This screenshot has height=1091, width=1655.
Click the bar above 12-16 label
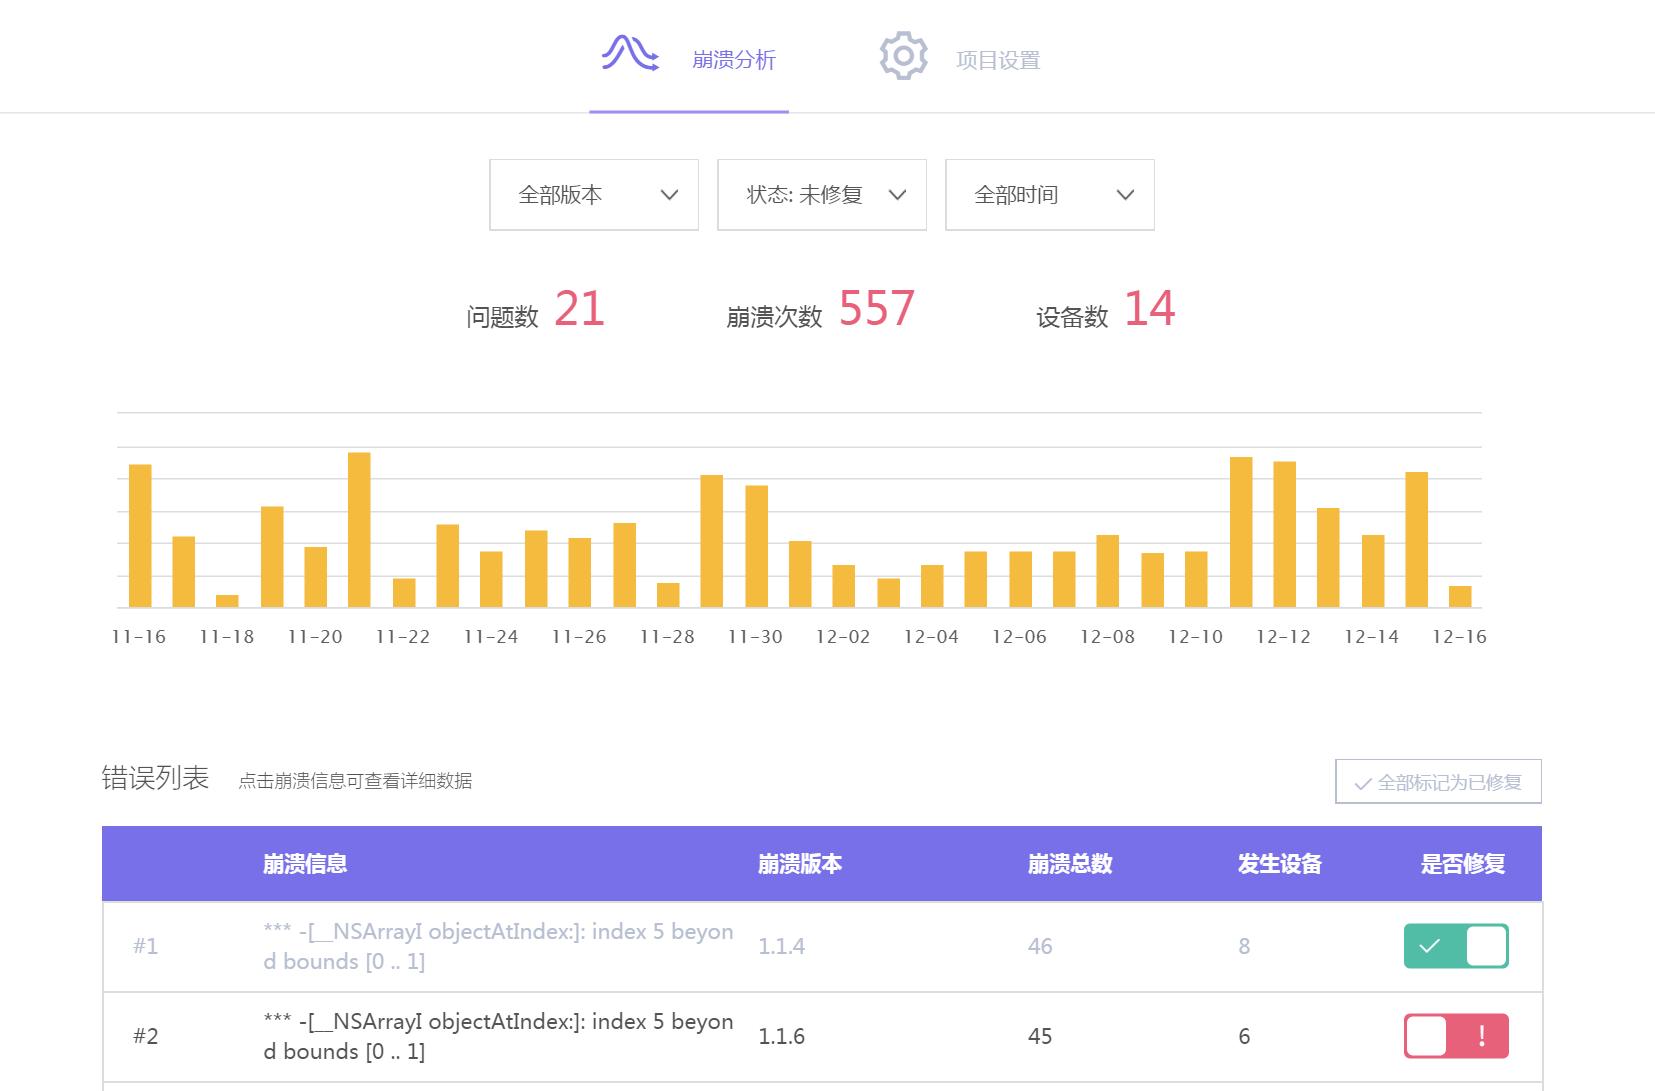(1460, 597)
